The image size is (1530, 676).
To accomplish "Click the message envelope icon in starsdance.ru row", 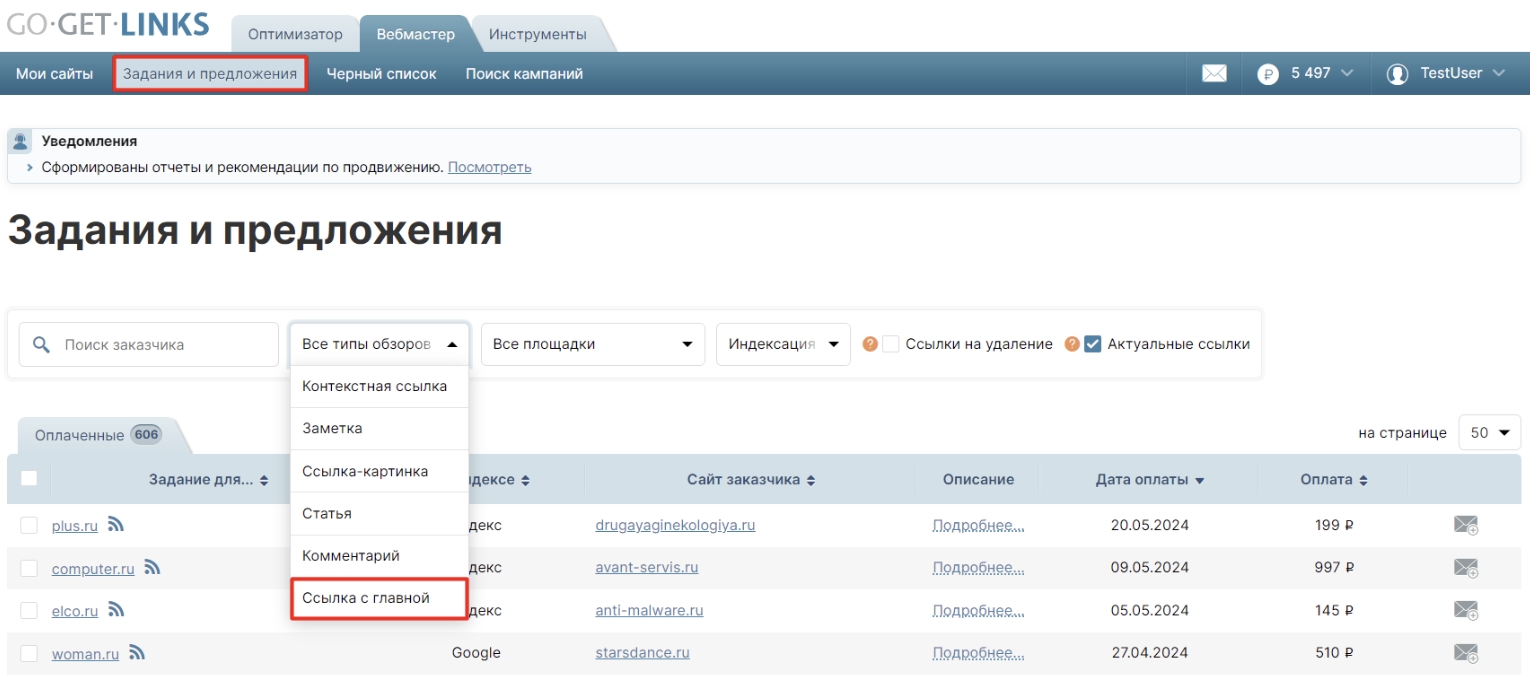I will click(1465, 653).
